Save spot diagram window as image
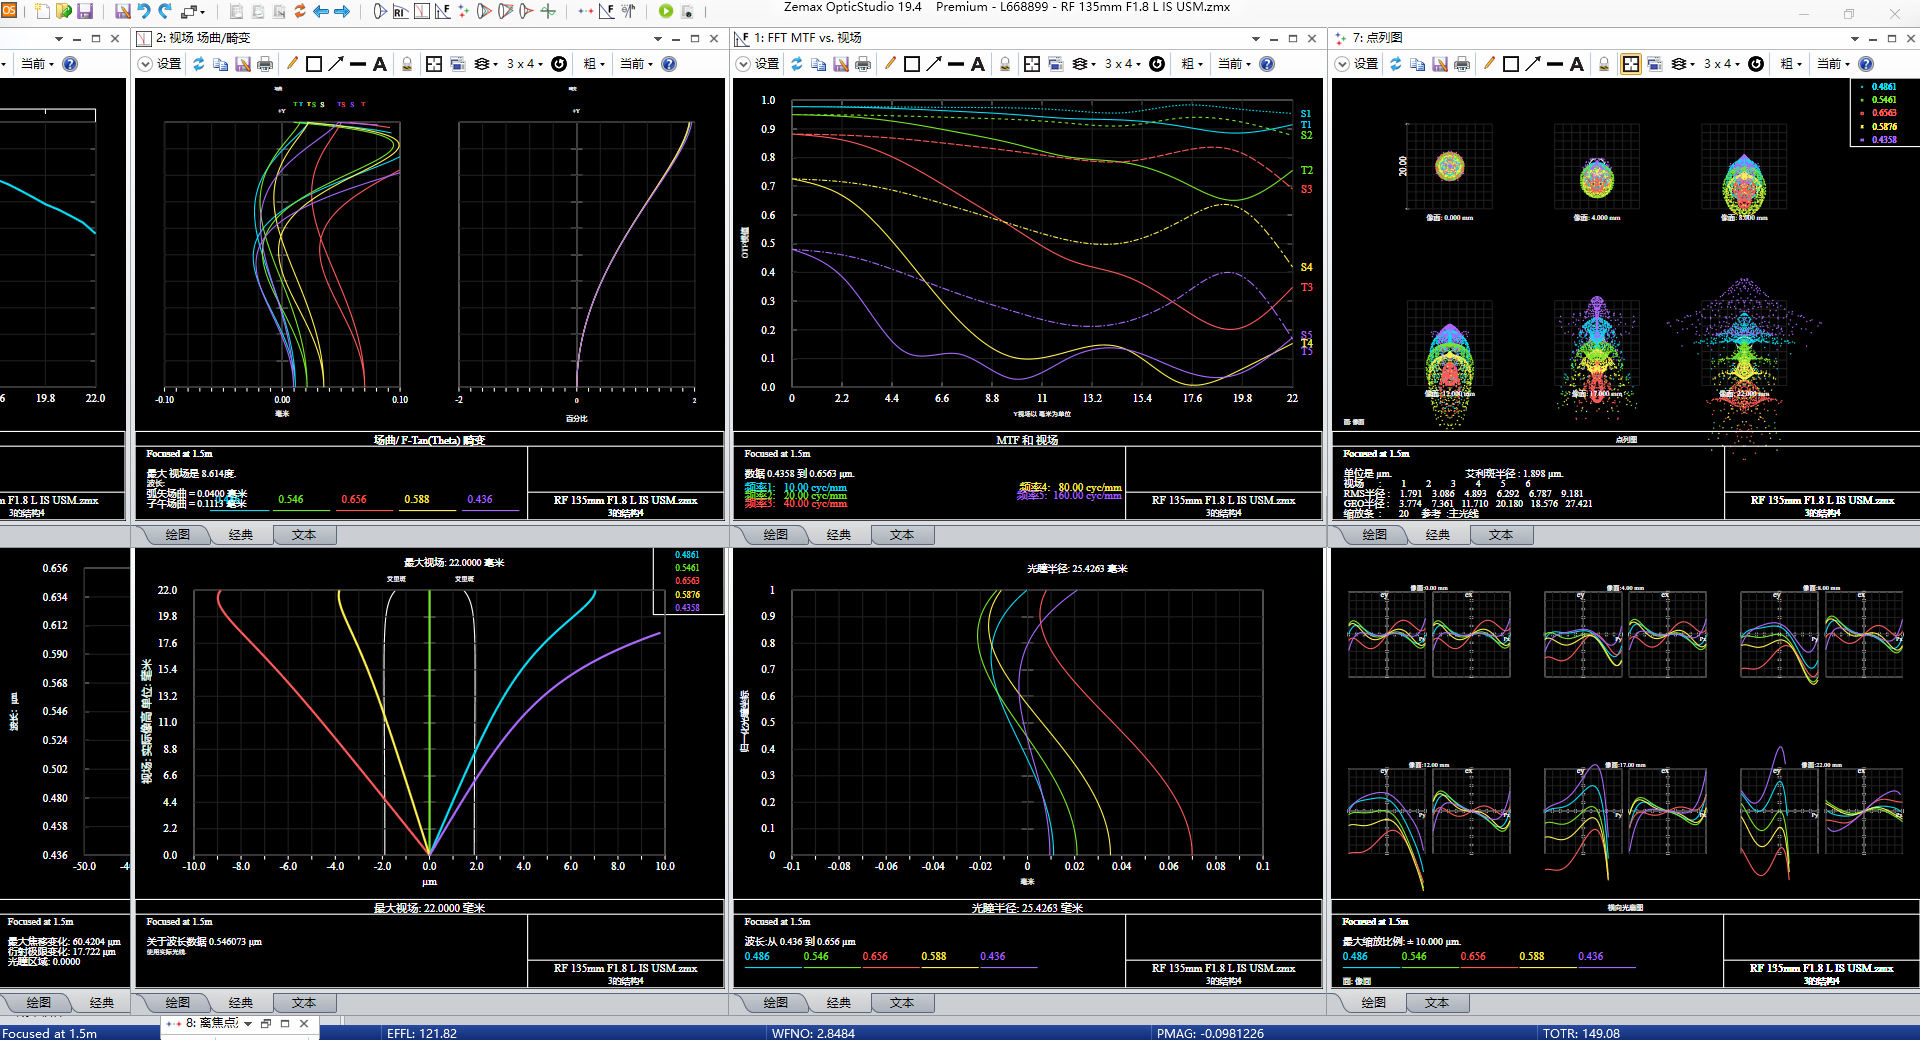 (x=1440, y=63)
